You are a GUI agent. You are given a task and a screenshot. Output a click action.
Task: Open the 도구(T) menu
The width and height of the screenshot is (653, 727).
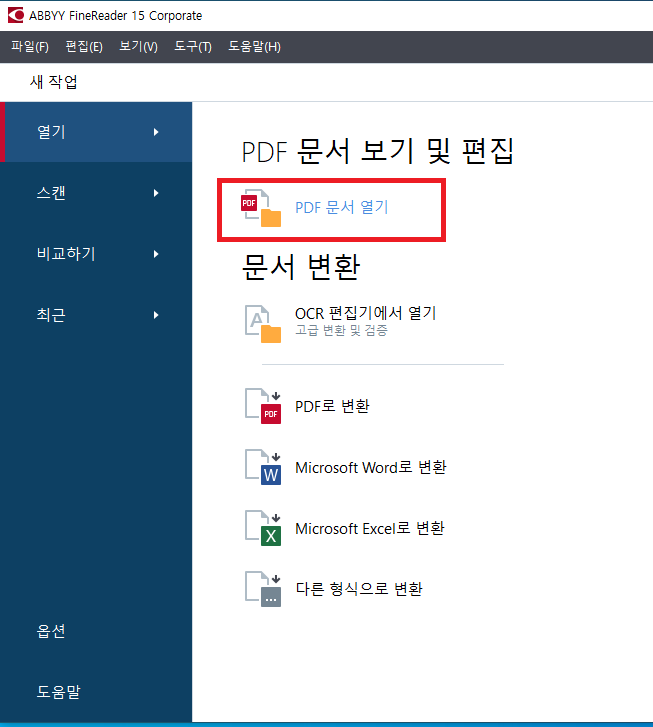[x=192, y=47]
